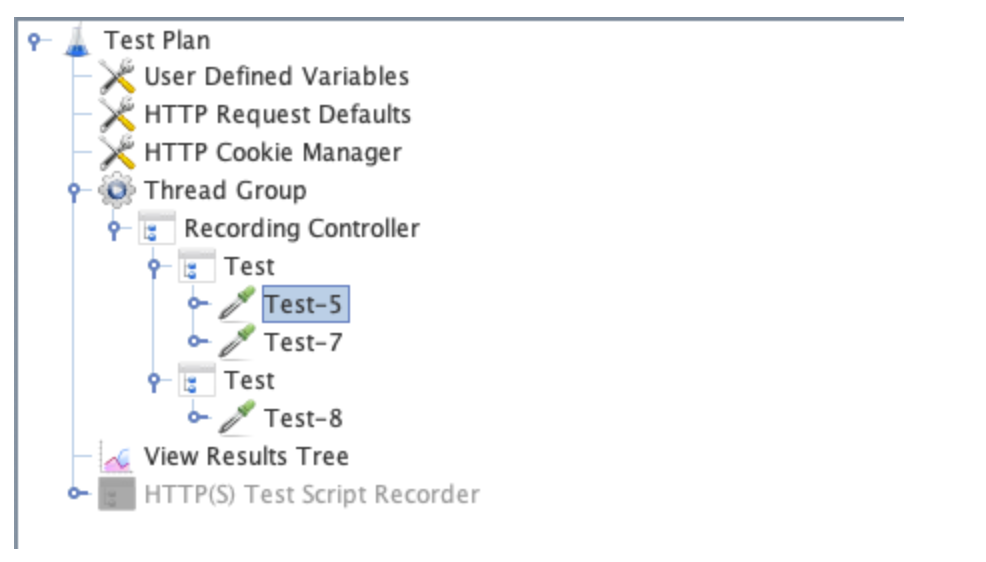Collapse the Recording Controller node
986x562 pixels.
point(114,229)
